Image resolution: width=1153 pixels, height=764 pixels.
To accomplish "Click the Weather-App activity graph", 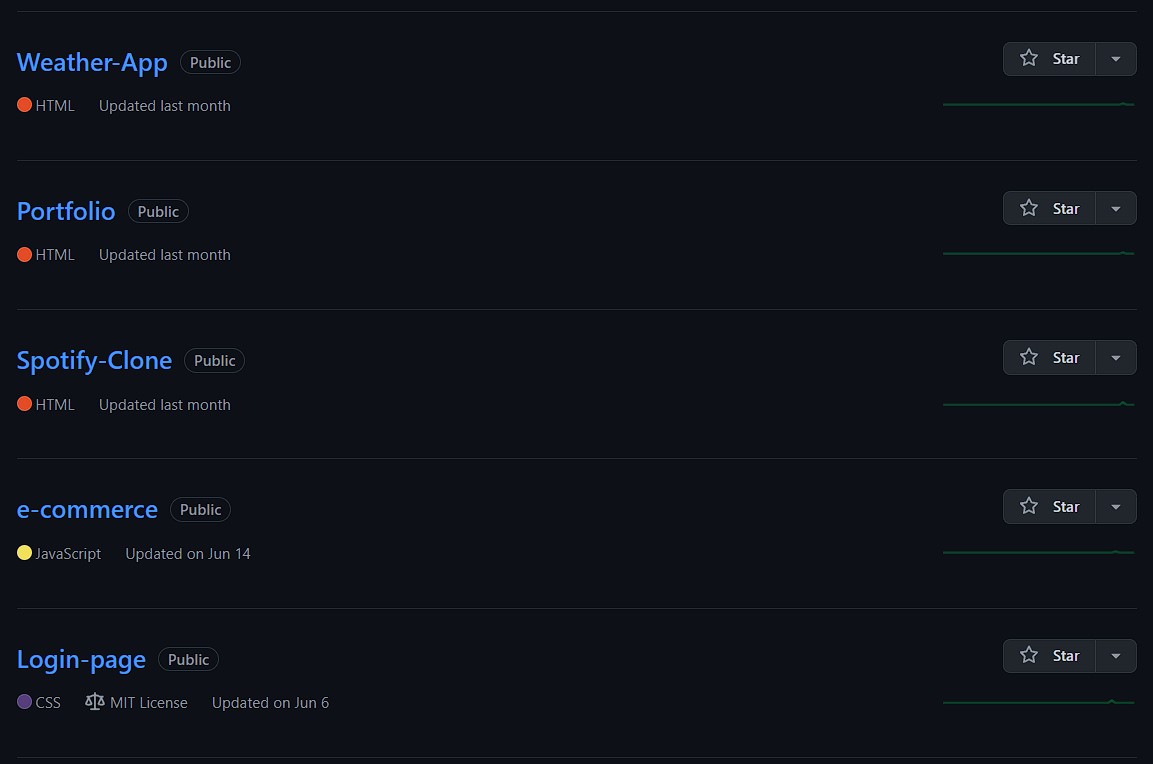I will pos(1038,104).
